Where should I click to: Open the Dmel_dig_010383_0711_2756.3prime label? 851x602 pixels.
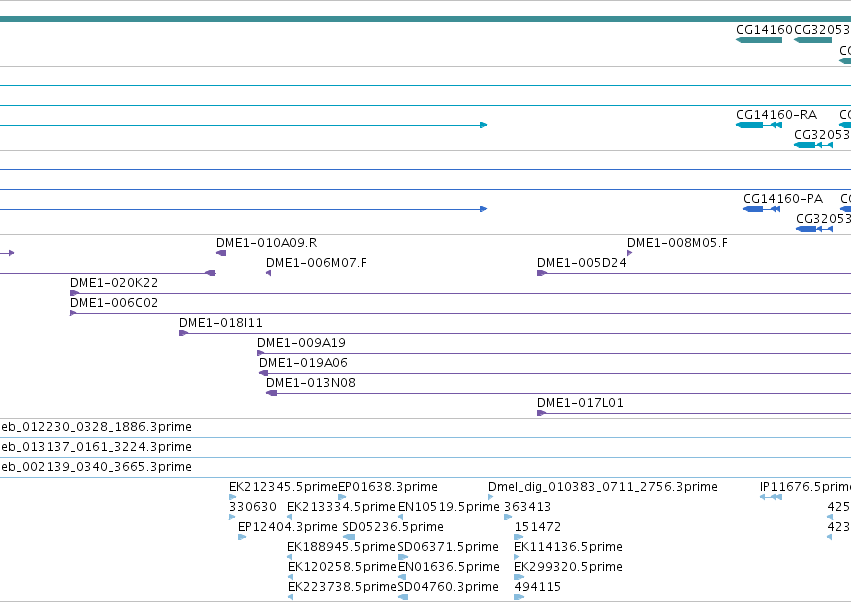603,487
